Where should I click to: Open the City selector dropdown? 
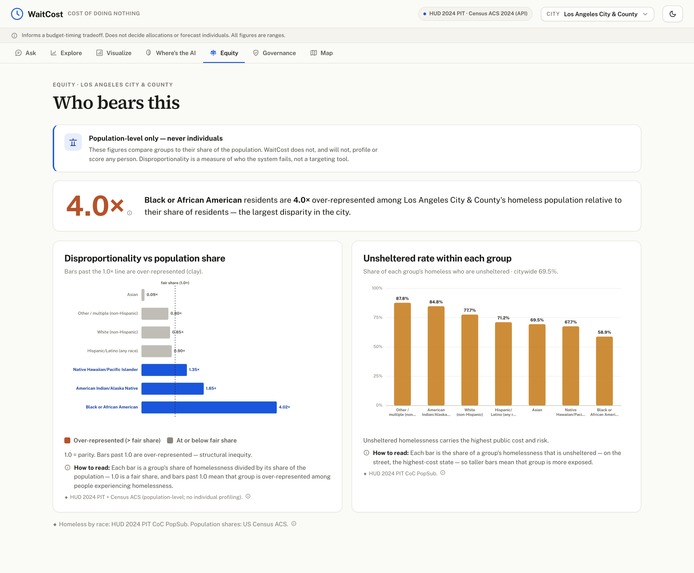pyautogui.click(x=597, y=14)
